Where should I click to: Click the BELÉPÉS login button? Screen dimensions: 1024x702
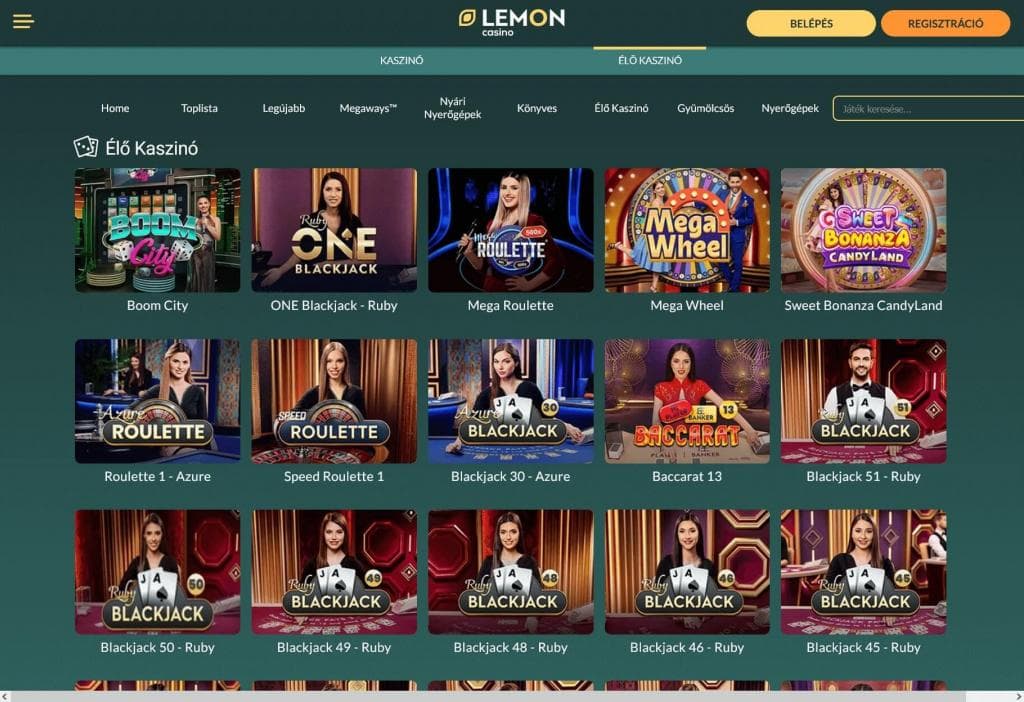click(x=811, y=24)
